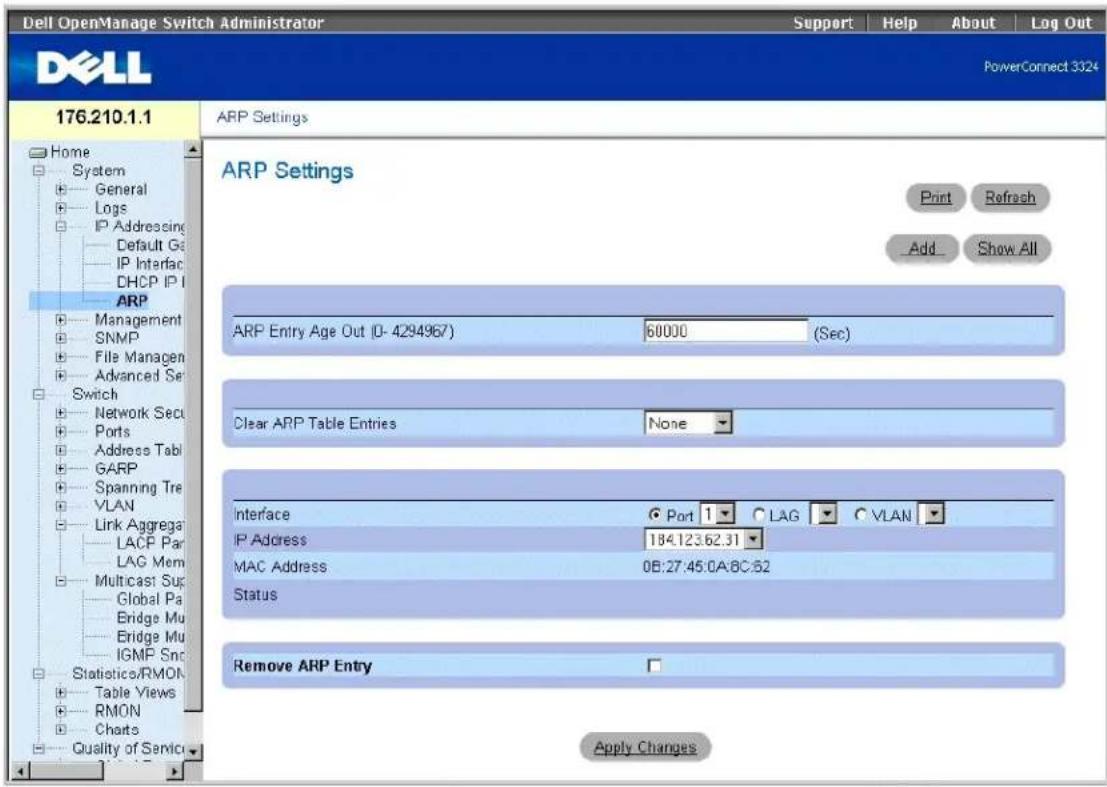This screenshot has height=787, width=1107.
Task: Expand the General tree node
Action: [x=61, y=190]
